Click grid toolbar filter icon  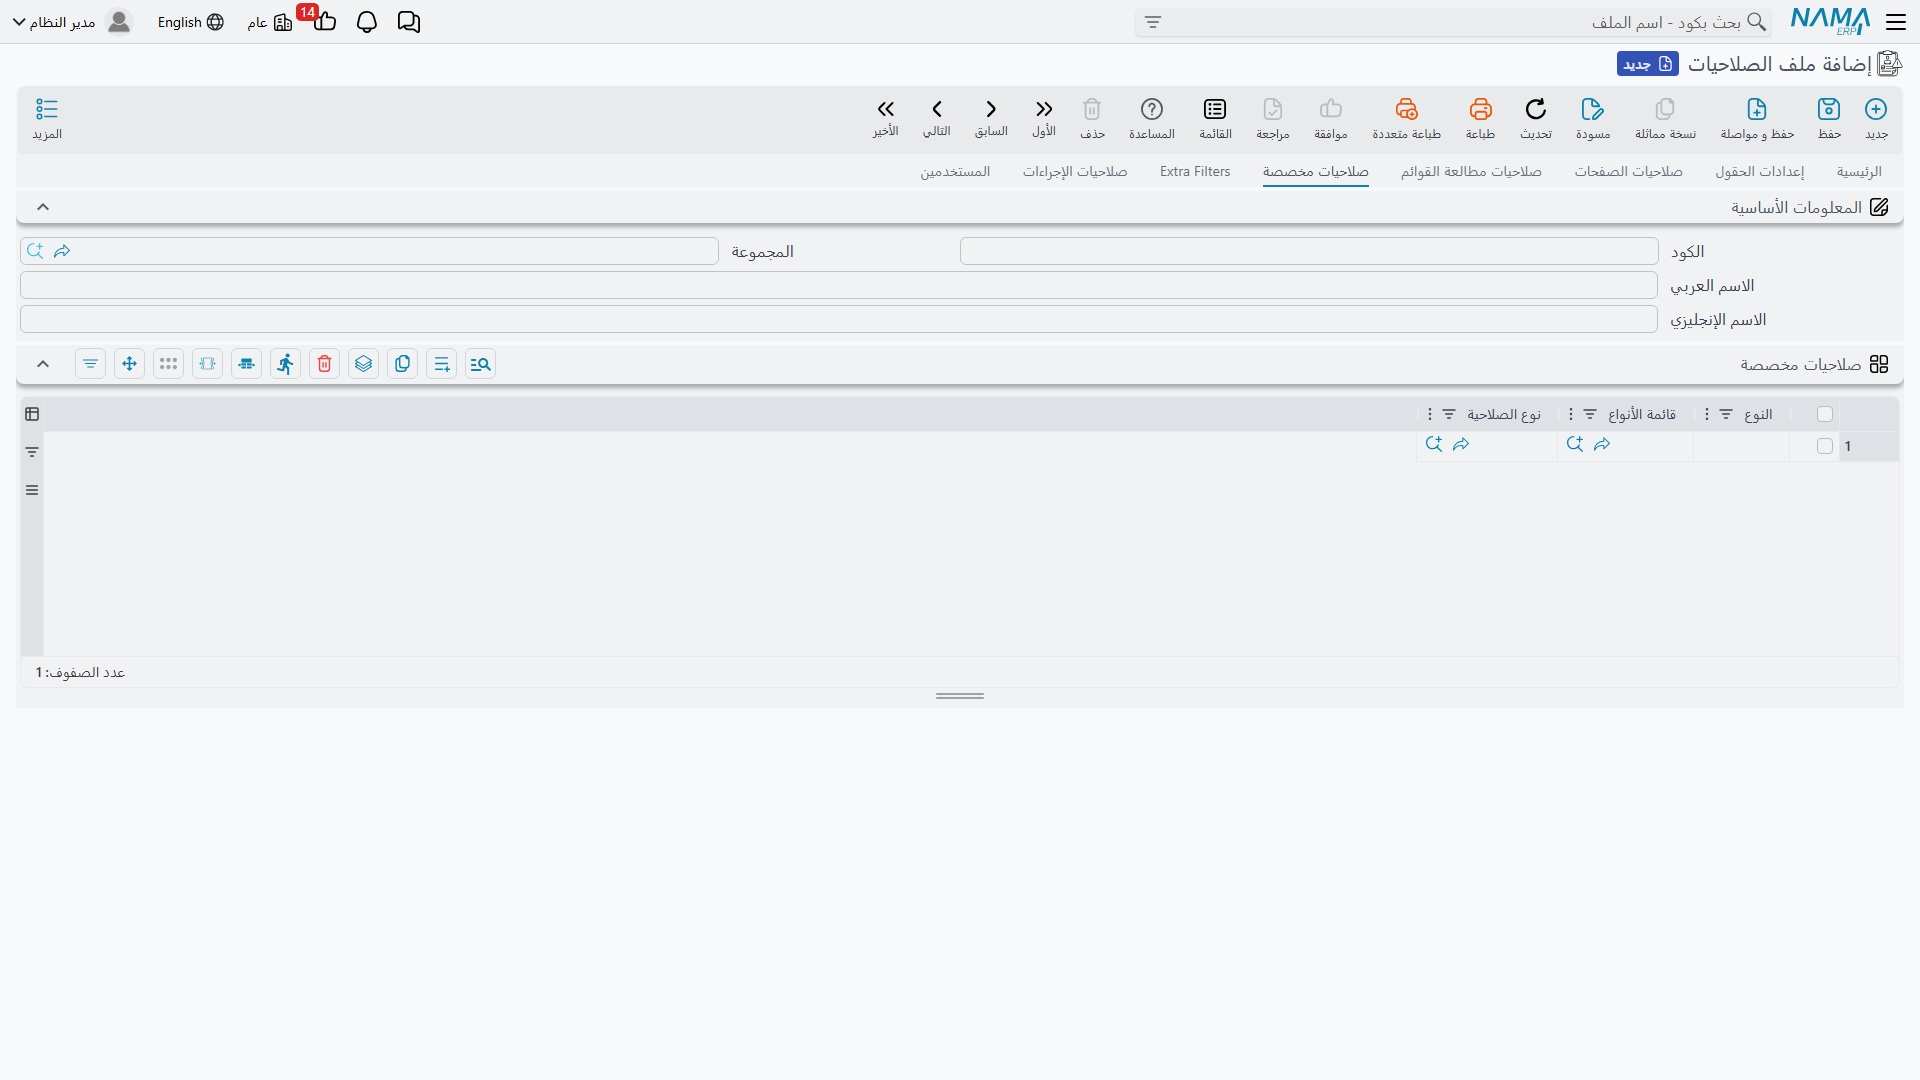[91, 364]
